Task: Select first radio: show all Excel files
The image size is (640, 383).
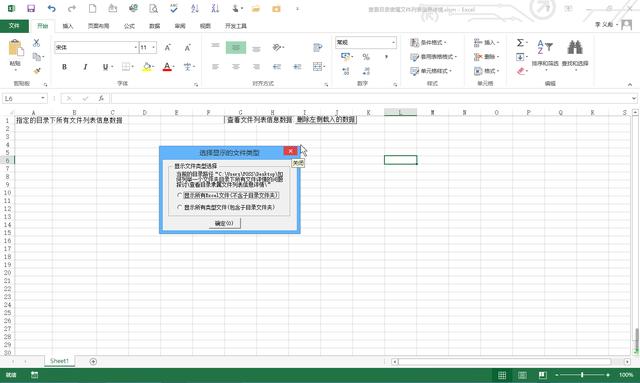Action: click(x=180, y=196)
